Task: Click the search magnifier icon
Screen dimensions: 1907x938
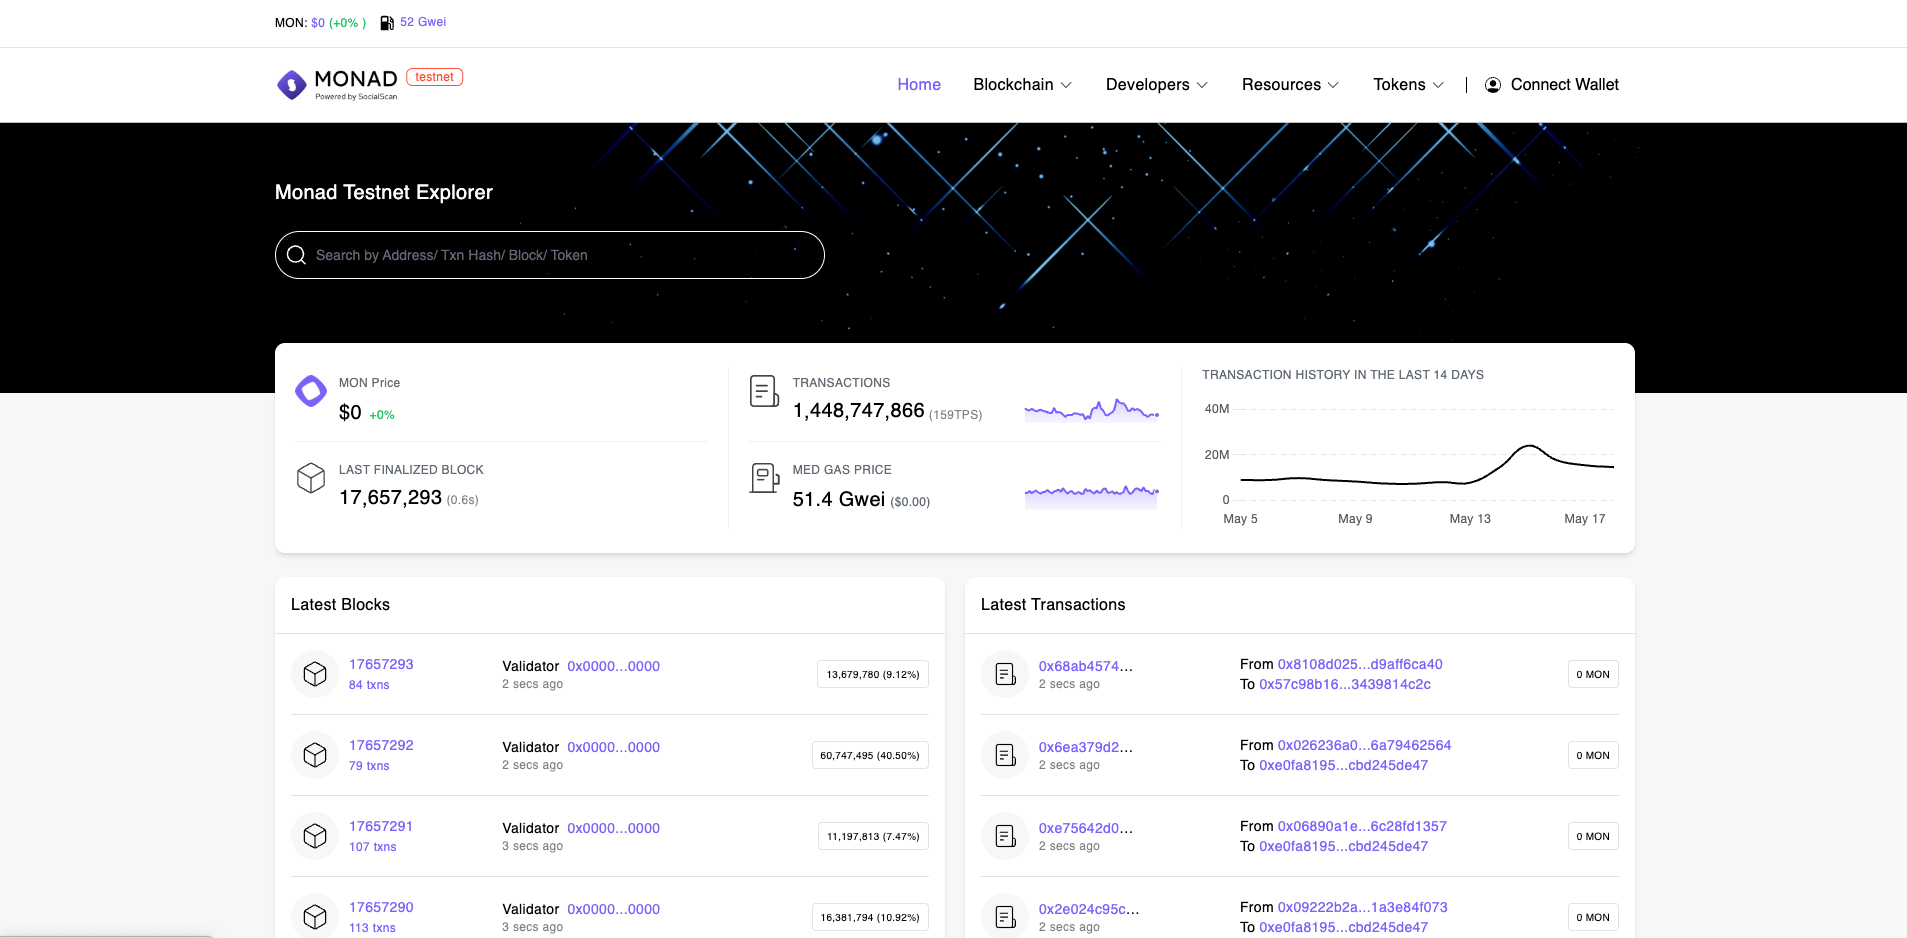Action: (x=296, y=255)
